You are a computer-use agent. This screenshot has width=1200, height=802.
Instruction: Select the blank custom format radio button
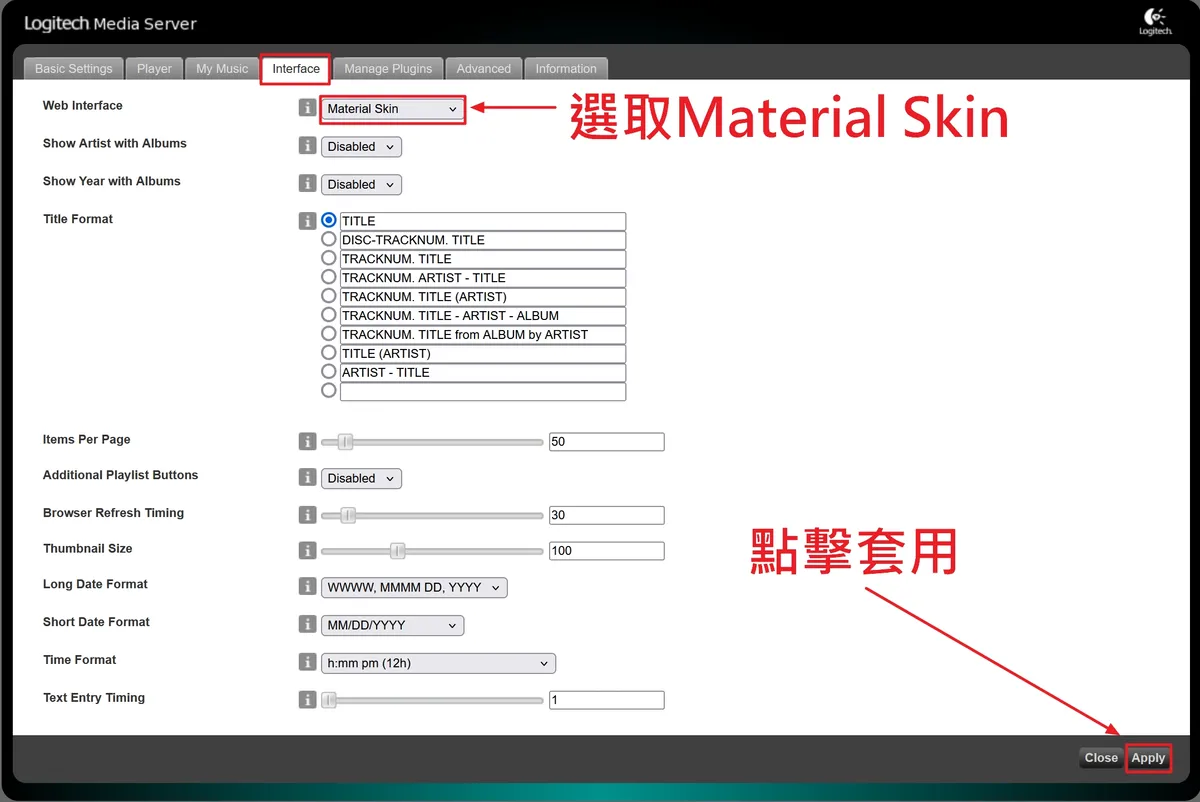[329, 390]
